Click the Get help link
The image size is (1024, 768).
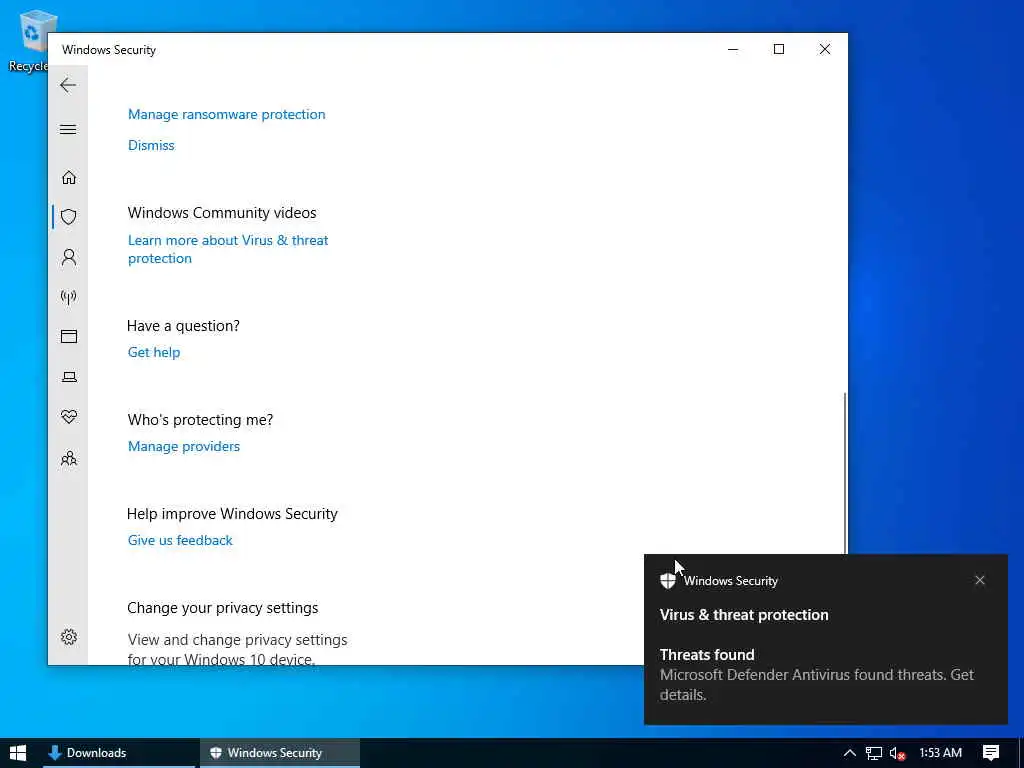(x=154, y=352)
